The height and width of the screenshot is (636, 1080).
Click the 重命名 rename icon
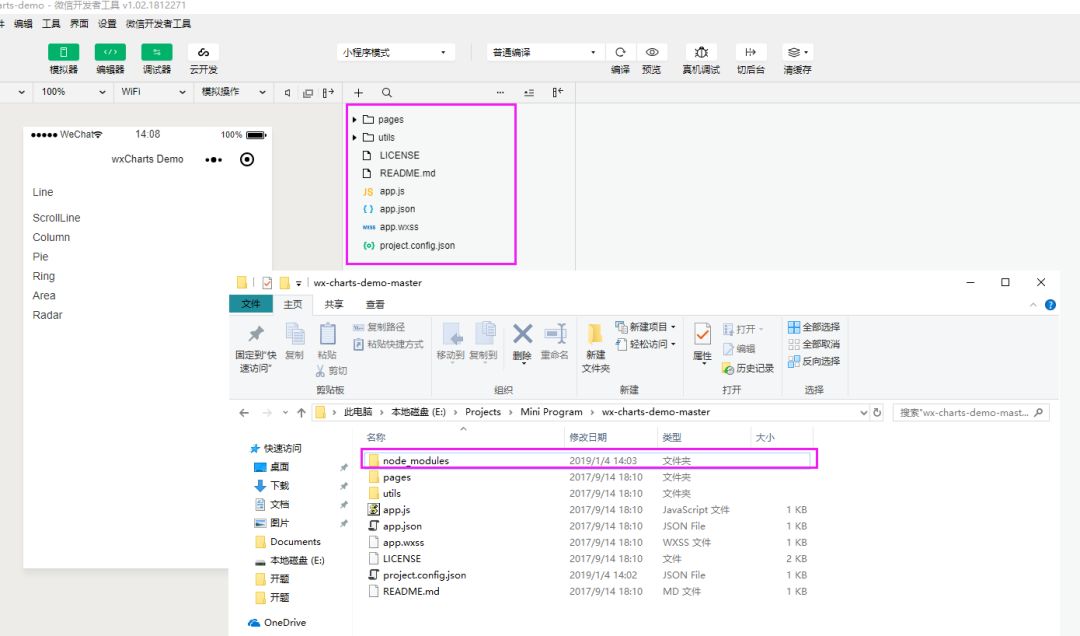[554, 334]
